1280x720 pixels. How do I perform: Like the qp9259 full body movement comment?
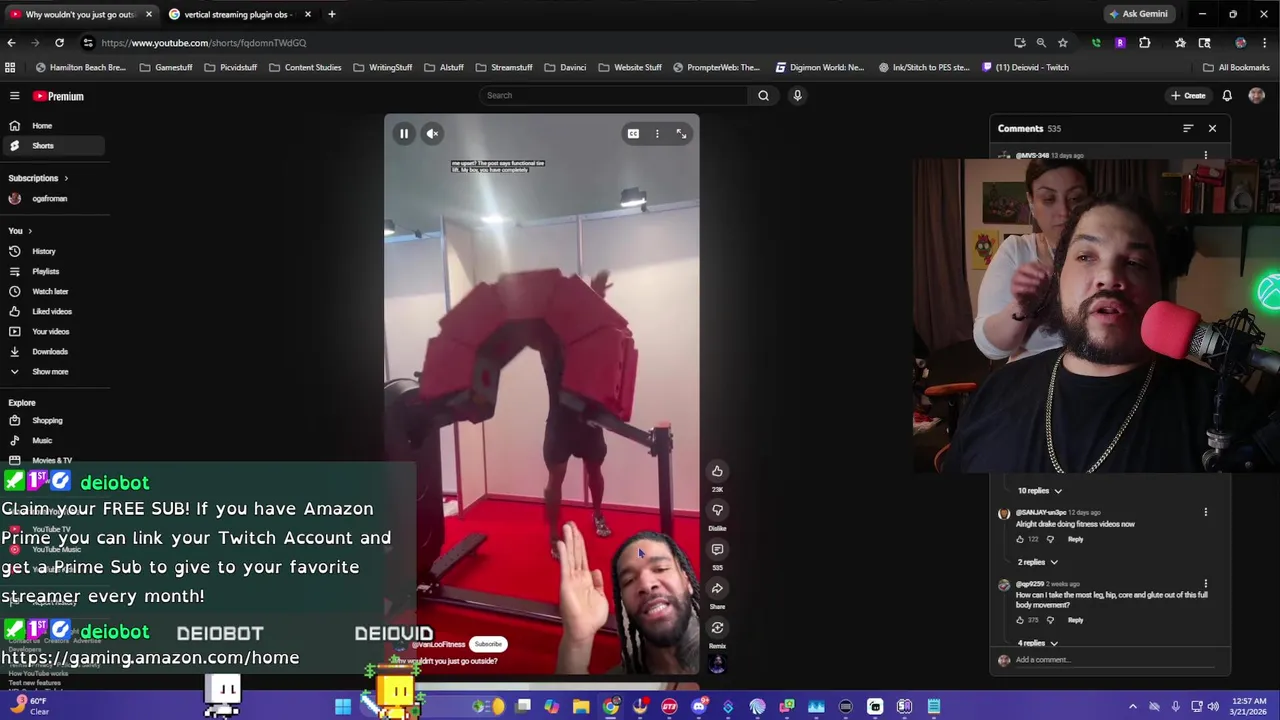[1022, 620]
